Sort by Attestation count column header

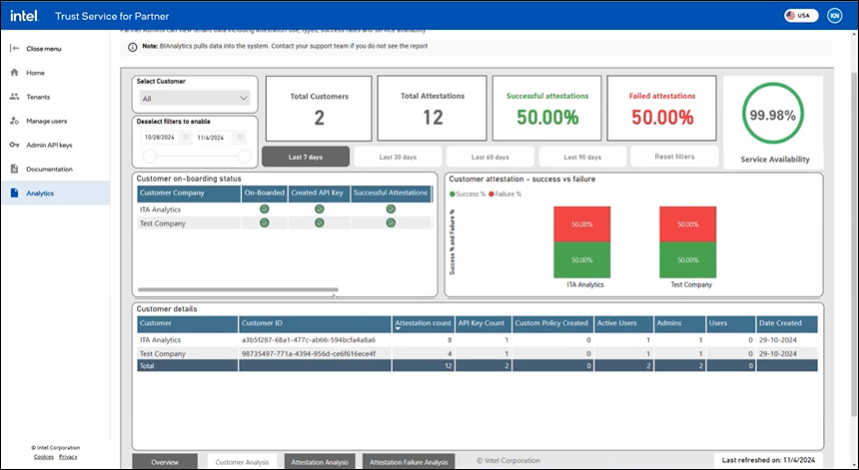pyautogui.click(x=423, y=324)
